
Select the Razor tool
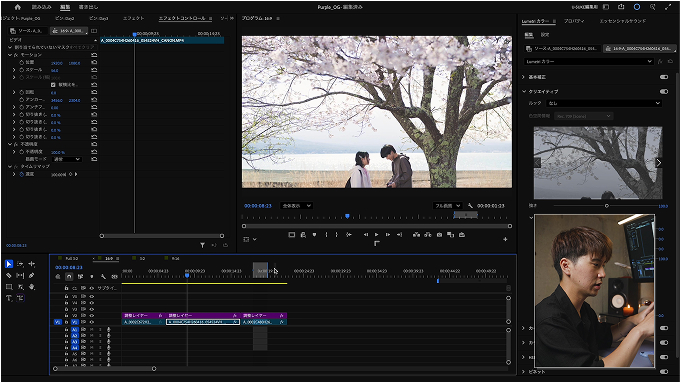tap(9, 275)
